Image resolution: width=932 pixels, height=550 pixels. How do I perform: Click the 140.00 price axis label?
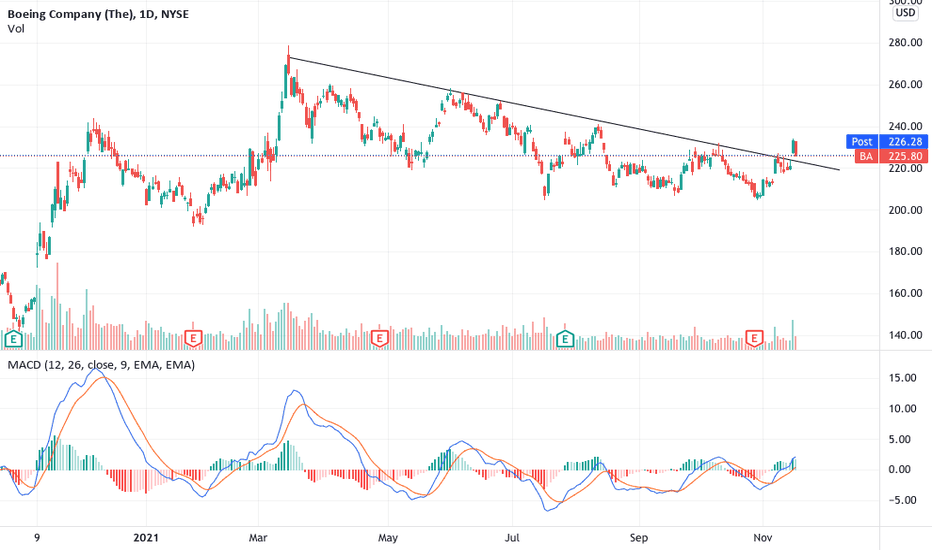point(905,335)
